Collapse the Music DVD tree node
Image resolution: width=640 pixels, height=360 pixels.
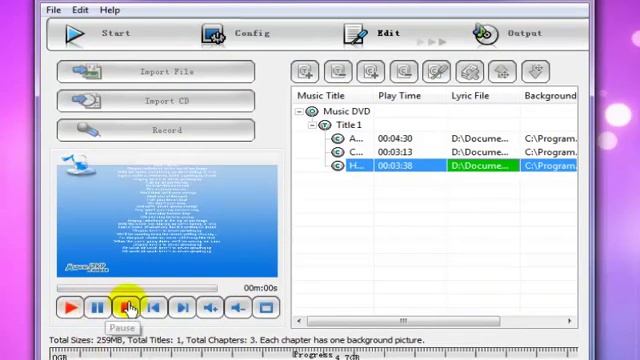point(299,111)
